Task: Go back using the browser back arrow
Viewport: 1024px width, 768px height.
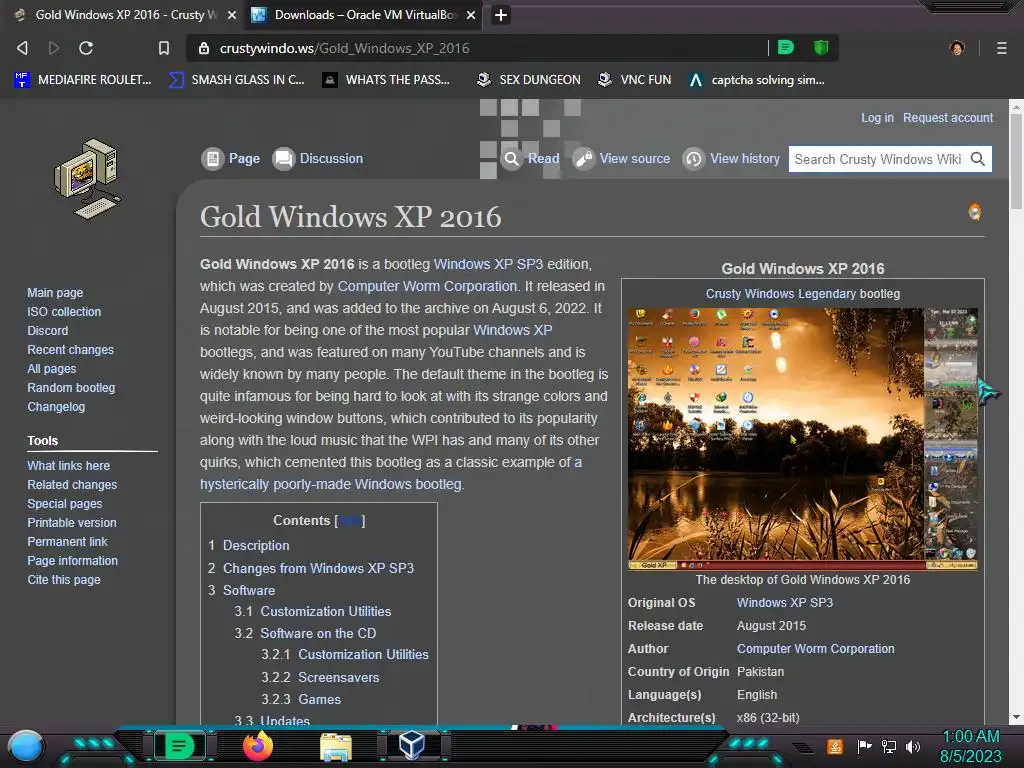Action: pyautogui.click(x=22, y=48)
